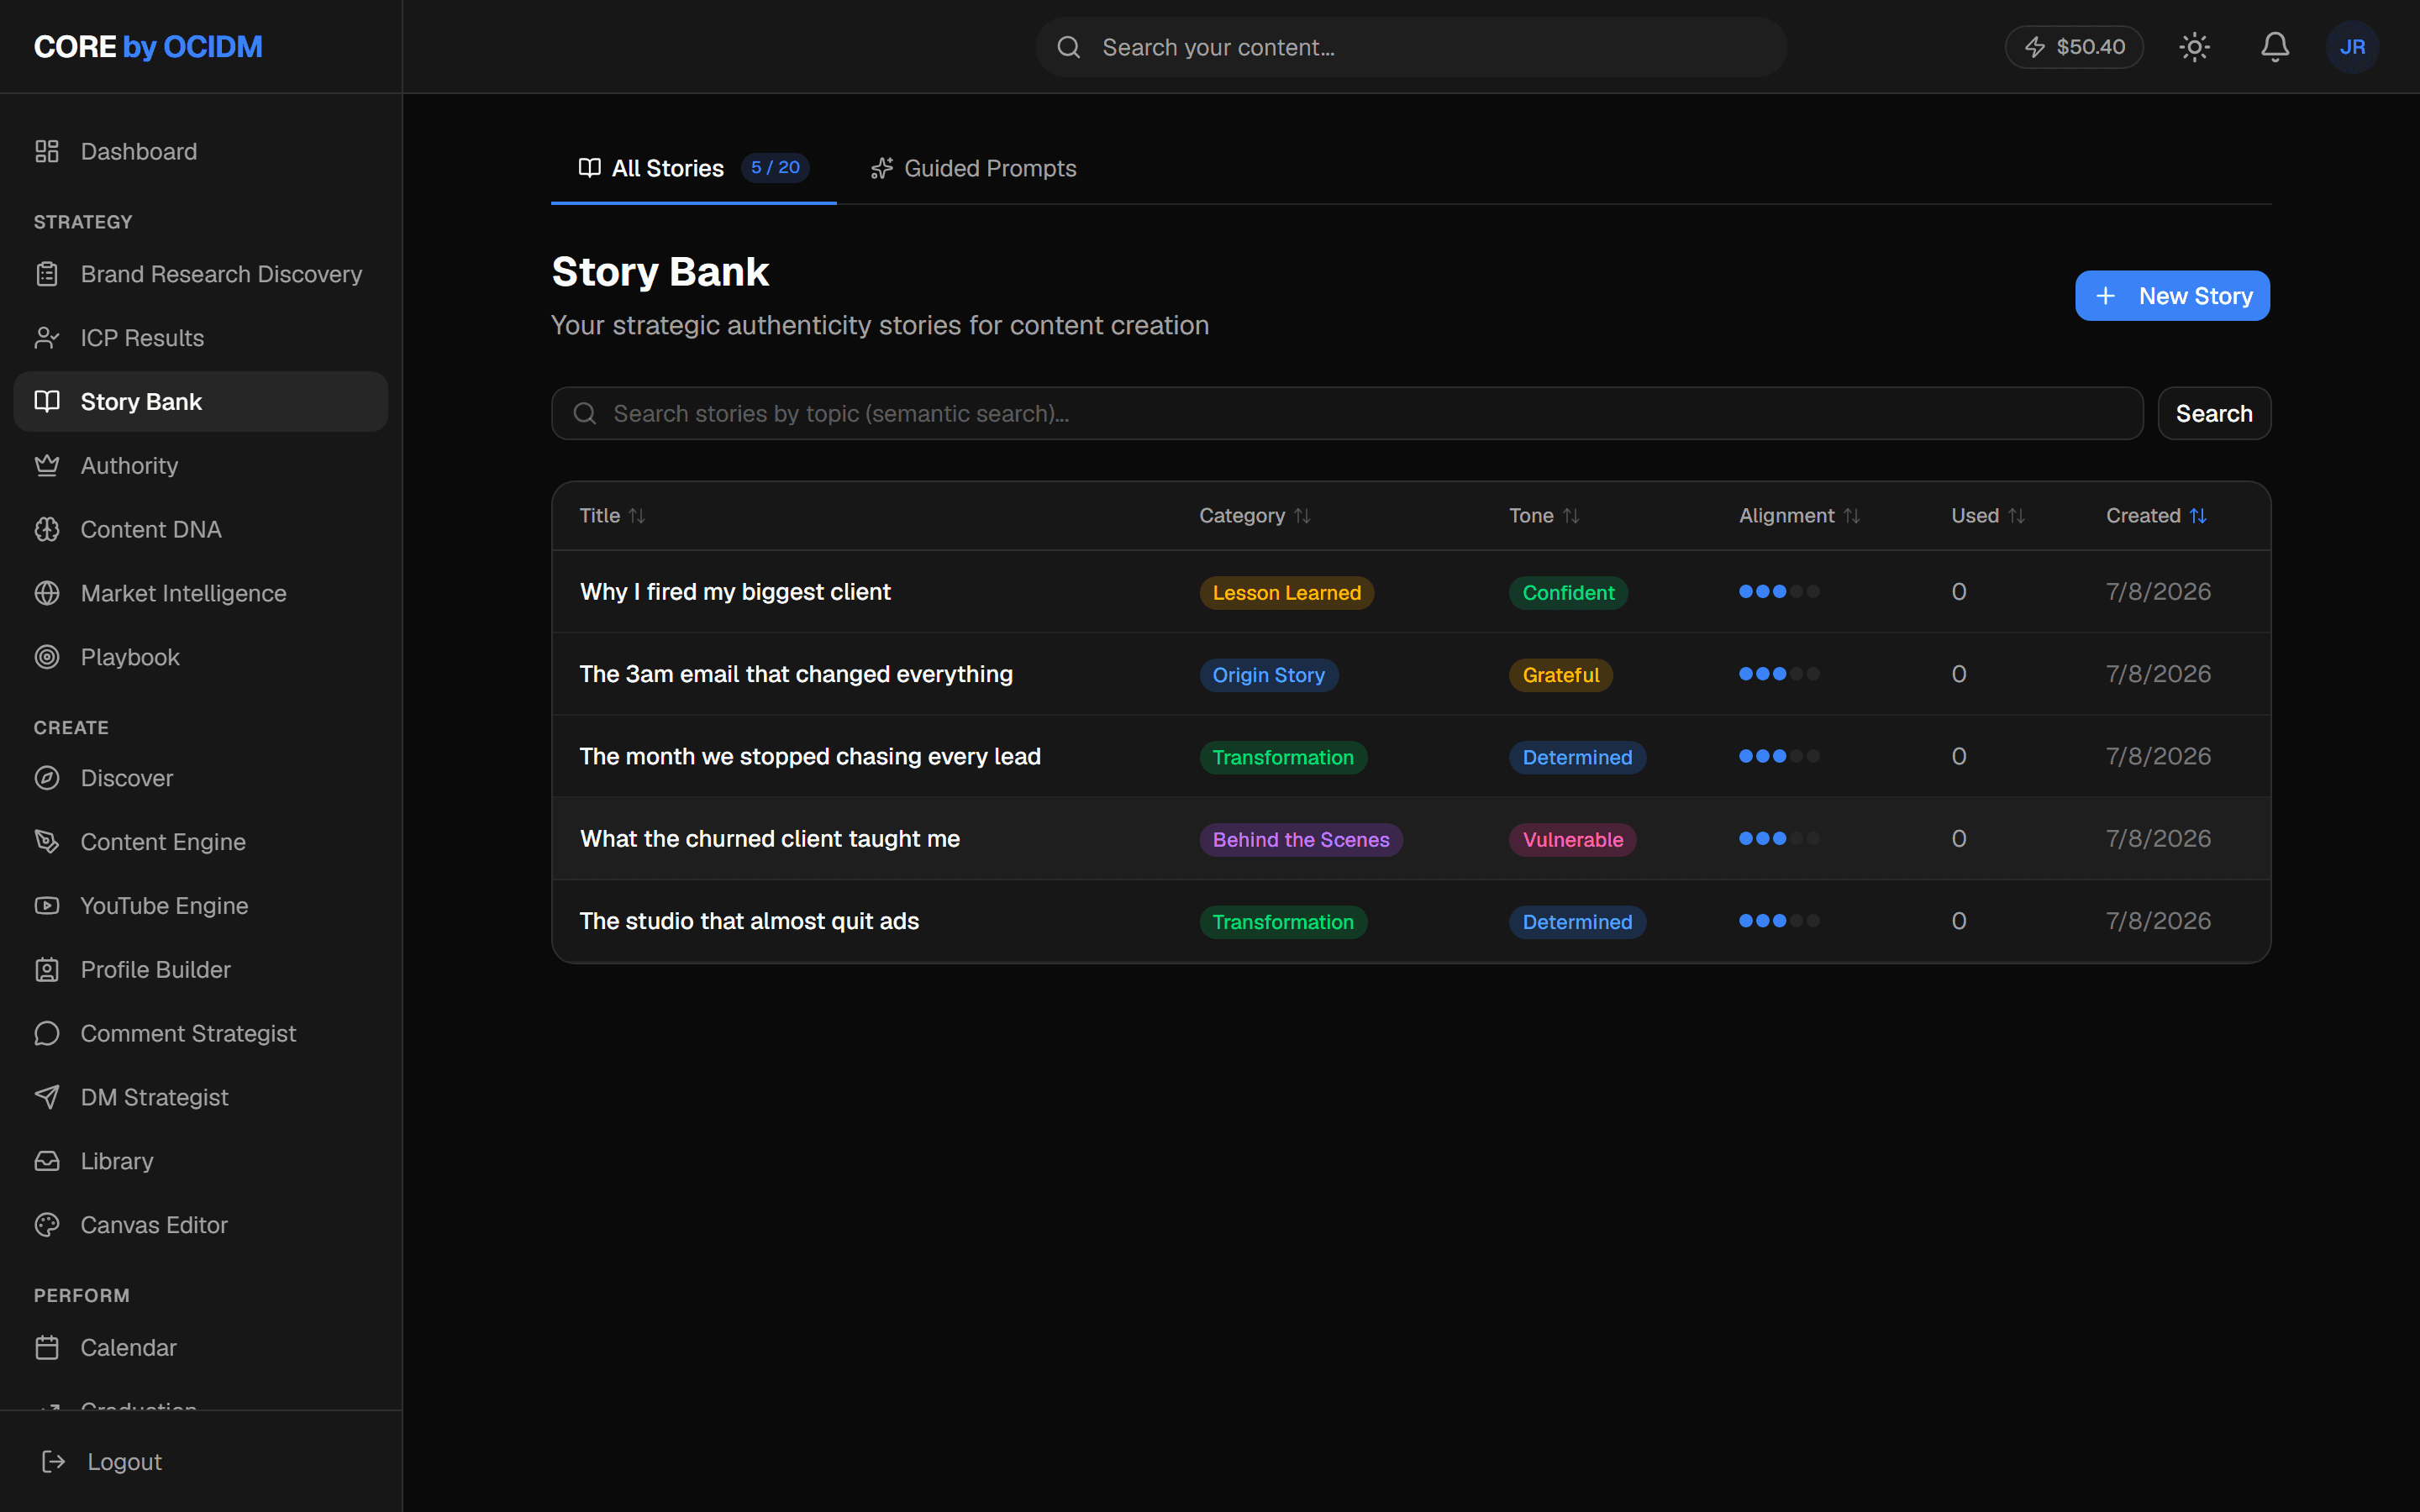Open the Authority section
Image resolution: width=2420 pixels, height=1512 pixels.
pos(200,466)
